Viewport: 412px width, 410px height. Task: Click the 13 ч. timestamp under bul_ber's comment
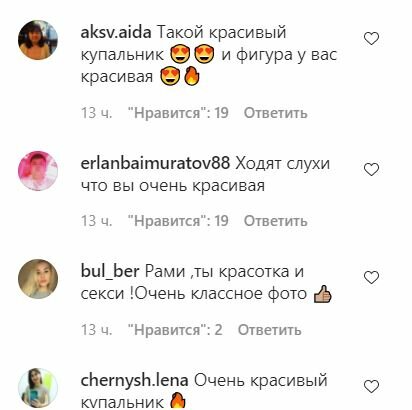[96, 330]
